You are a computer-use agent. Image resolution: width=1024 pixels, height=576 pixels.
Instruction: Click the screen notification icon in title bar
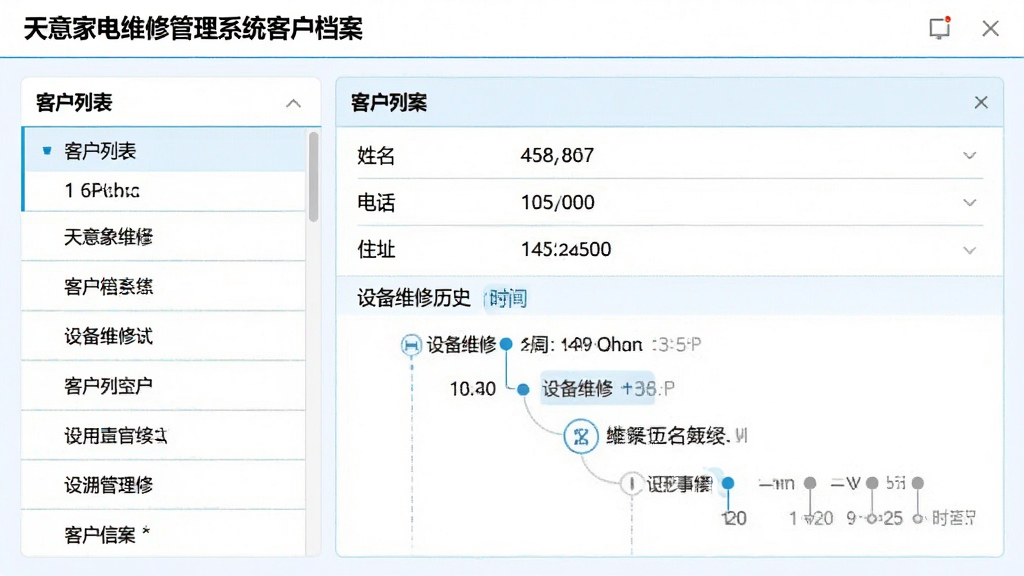[x=940, y=28]
